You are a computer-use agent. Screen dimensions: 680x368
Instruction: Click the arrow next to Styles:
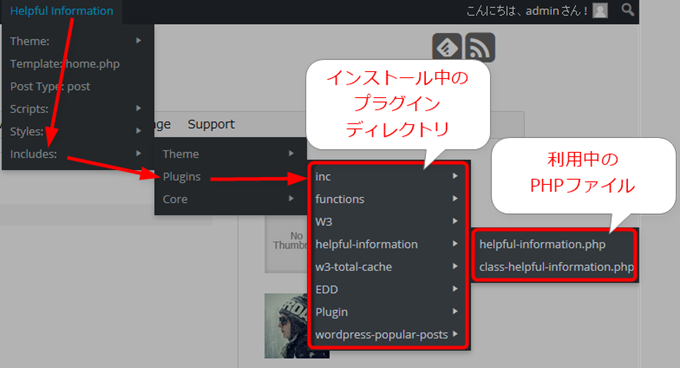coord(139,130)
